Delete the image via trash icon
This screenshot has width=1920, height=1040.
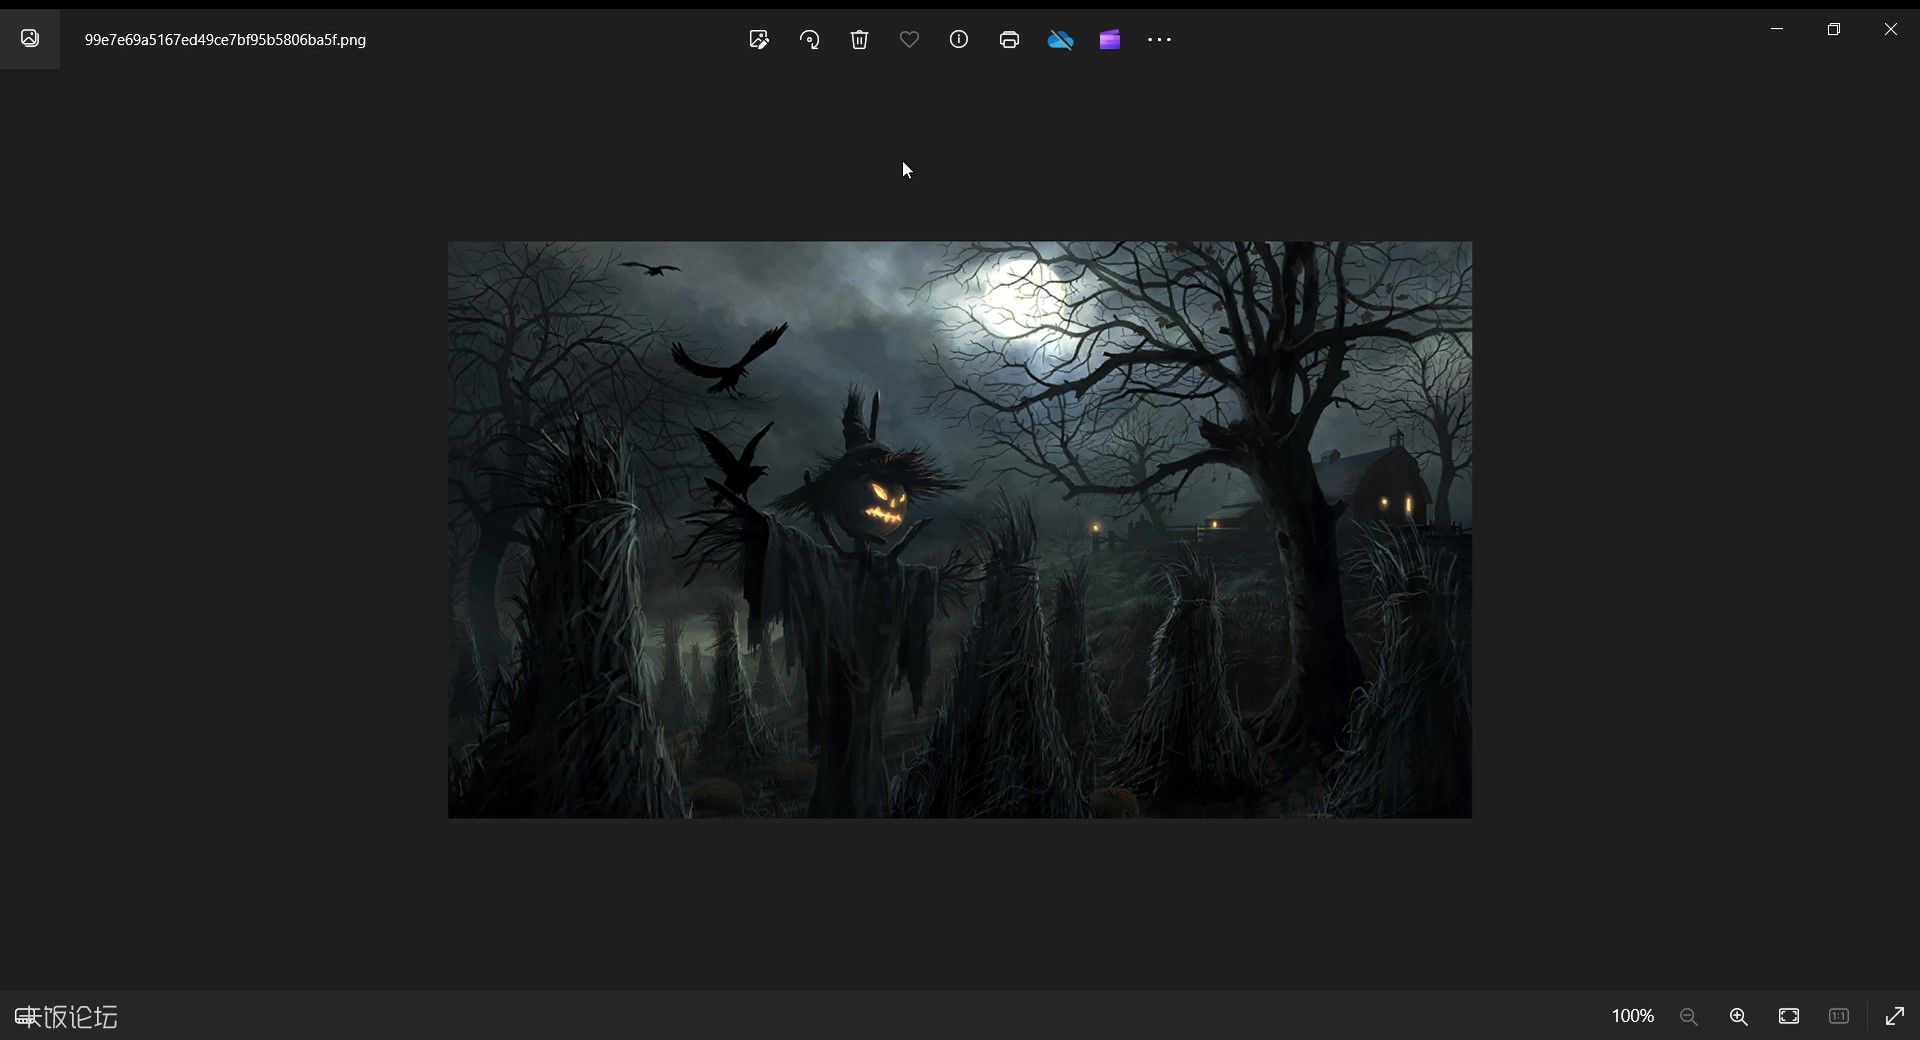(x=859, y=40)
